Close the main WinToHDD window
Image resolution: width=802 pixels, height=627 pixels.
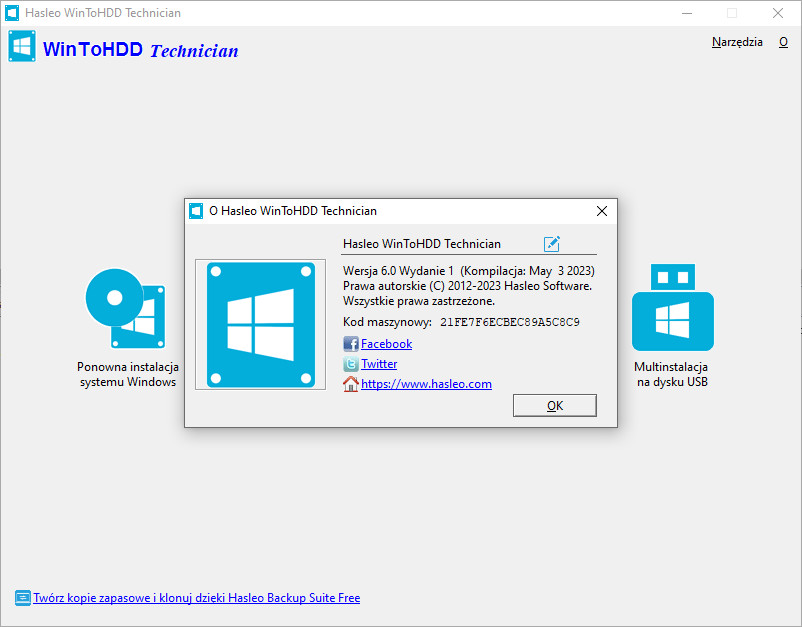(777, 13)
